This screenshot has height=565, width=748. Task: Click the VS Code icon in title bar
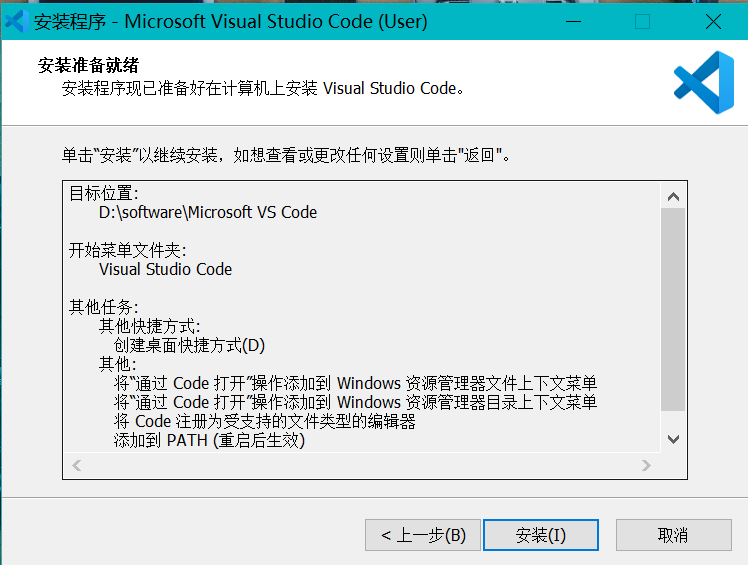click(16, 21)
